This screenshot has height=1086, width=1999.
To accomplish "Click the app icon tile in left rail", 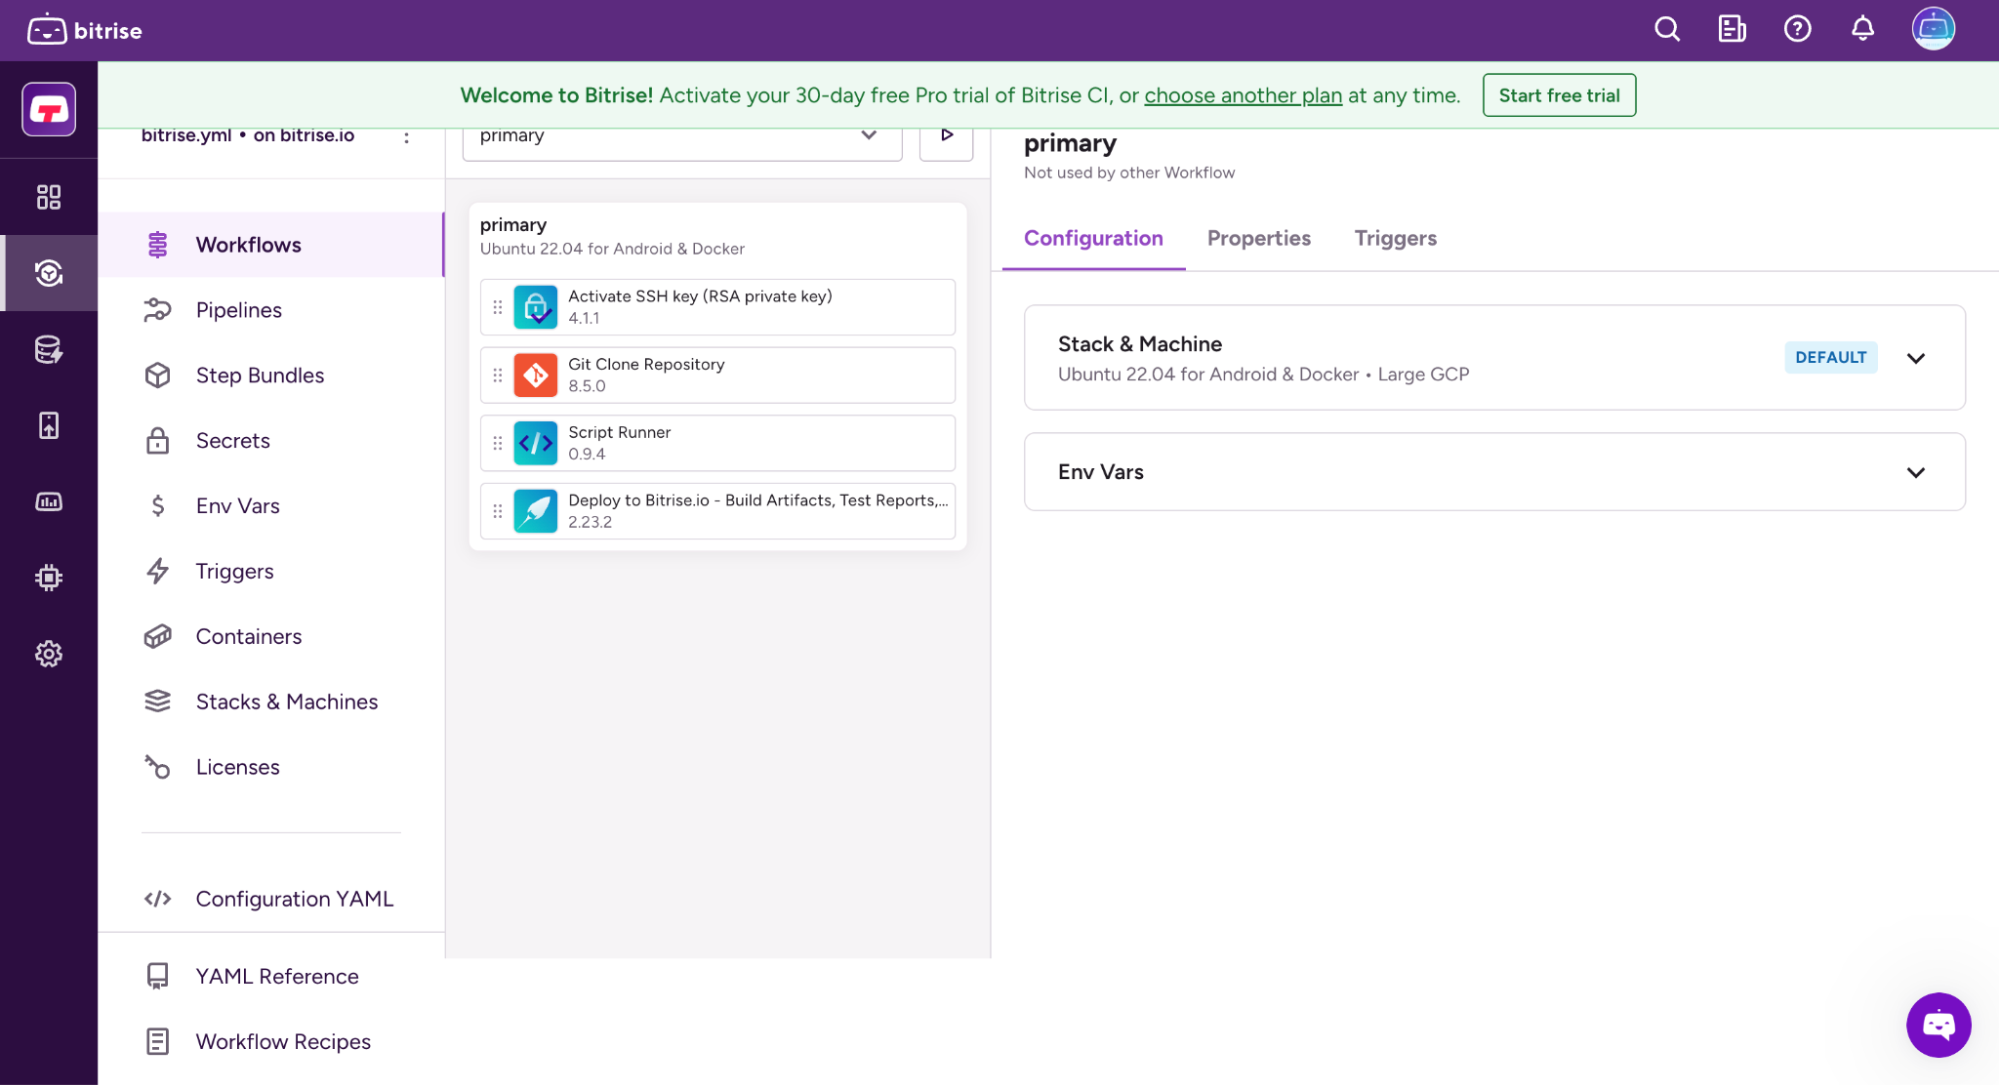I will (x=49, y=109).
